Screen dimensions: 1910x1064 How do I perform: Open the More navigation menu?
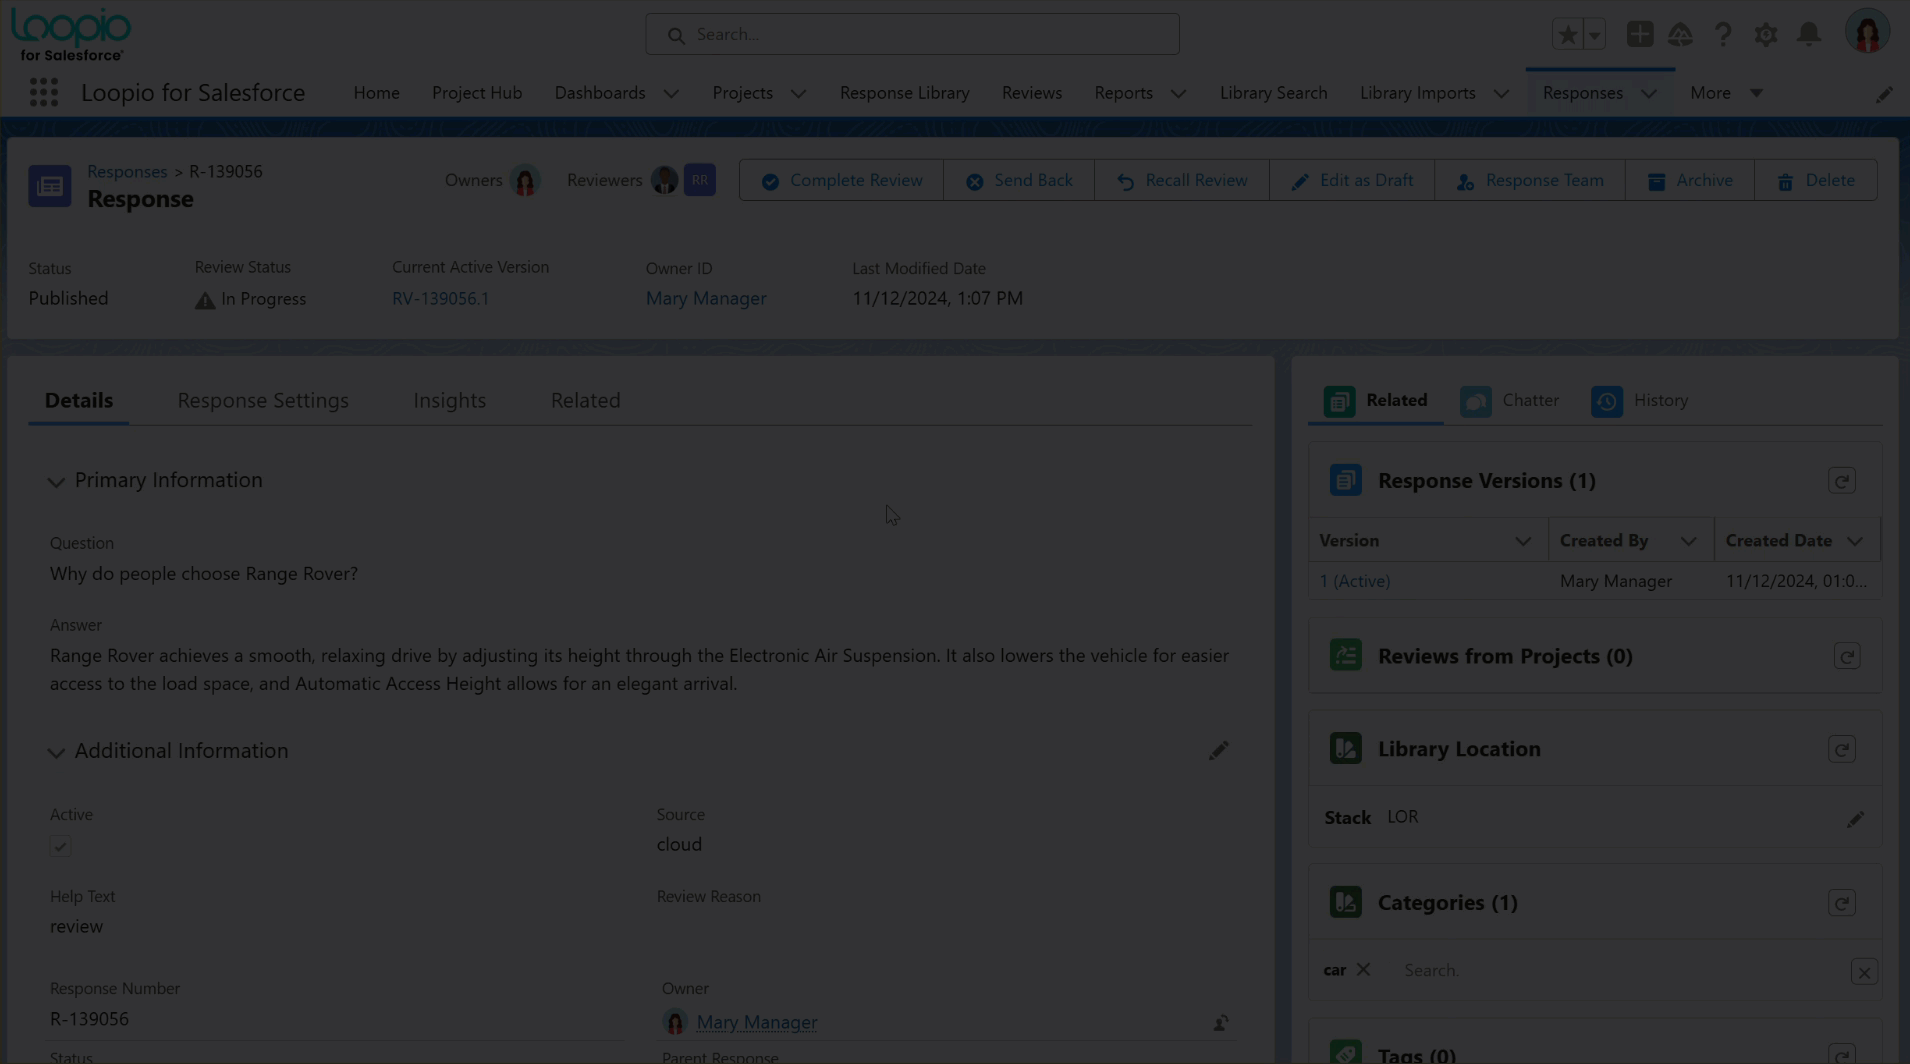pyautogui.click(x=1726, y=93)
